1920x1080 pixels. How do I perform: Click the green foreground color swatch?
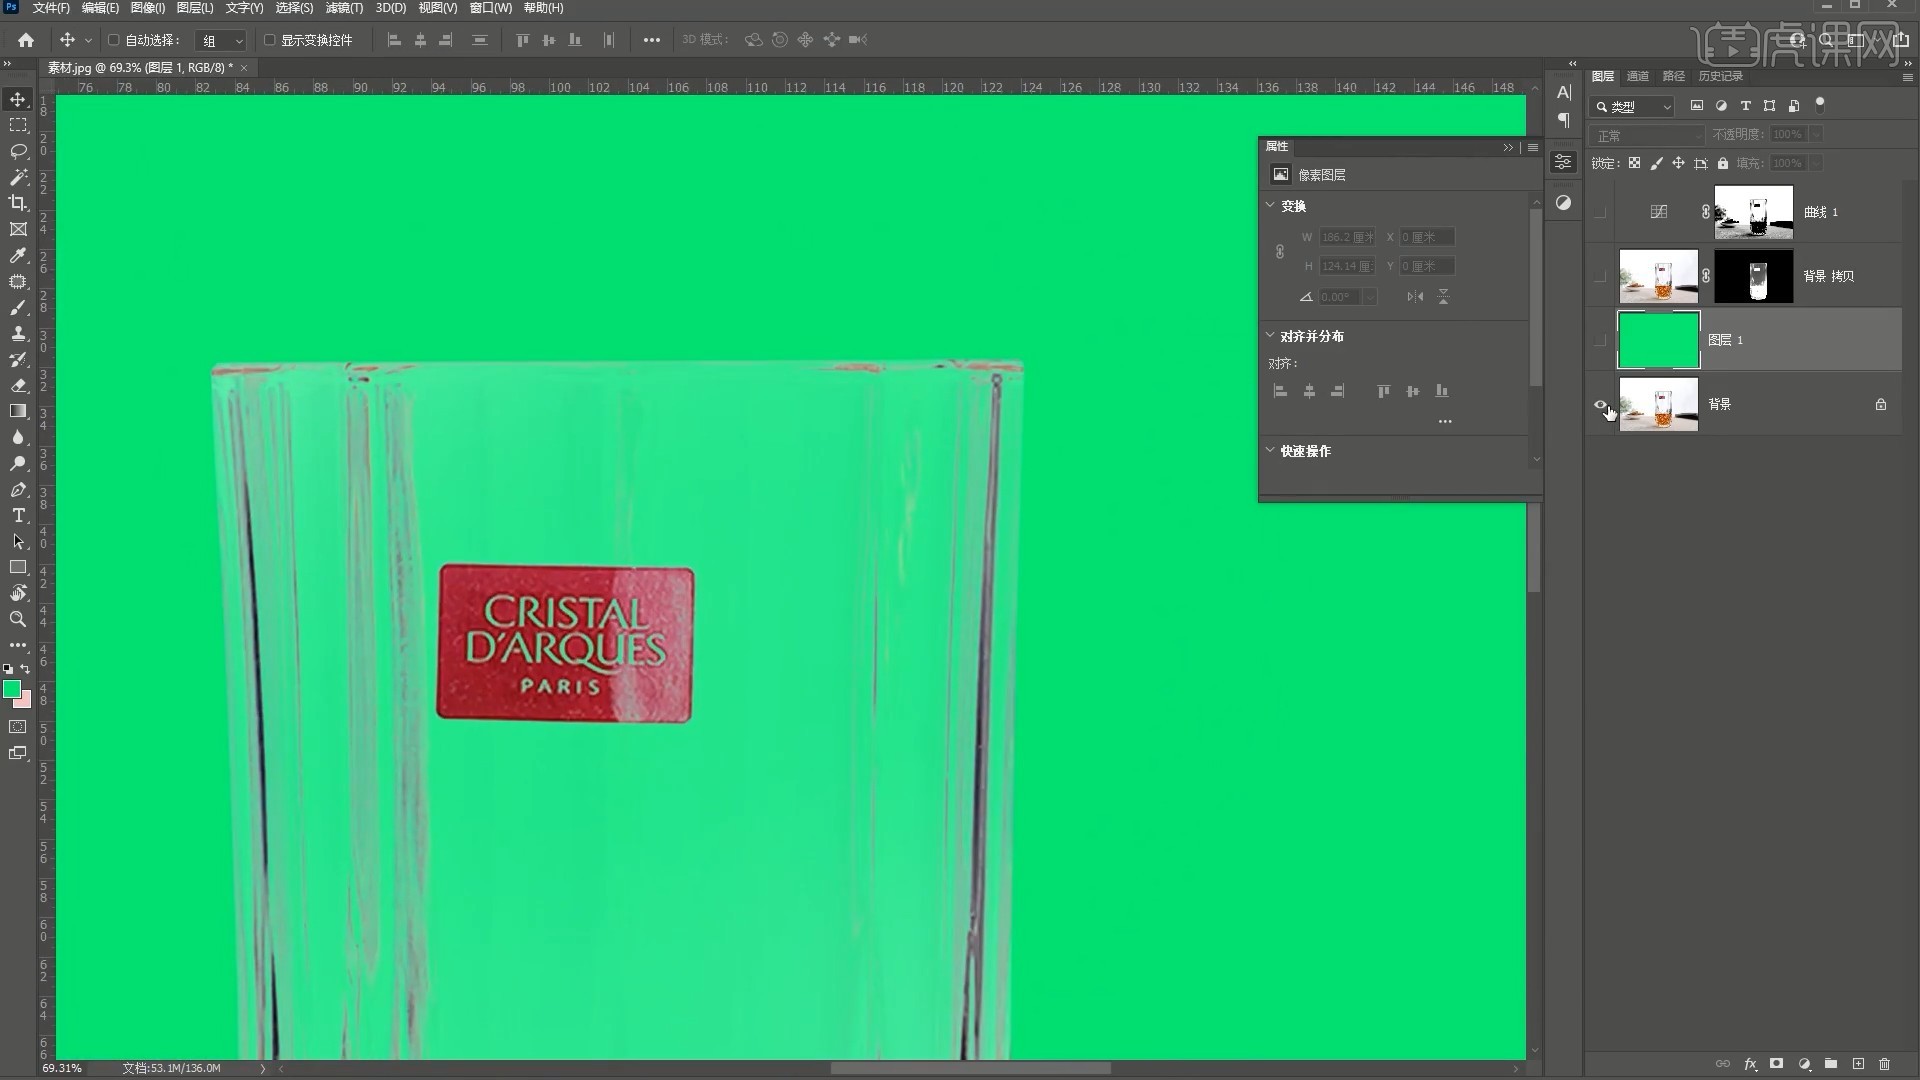click(x=12, y=689)
